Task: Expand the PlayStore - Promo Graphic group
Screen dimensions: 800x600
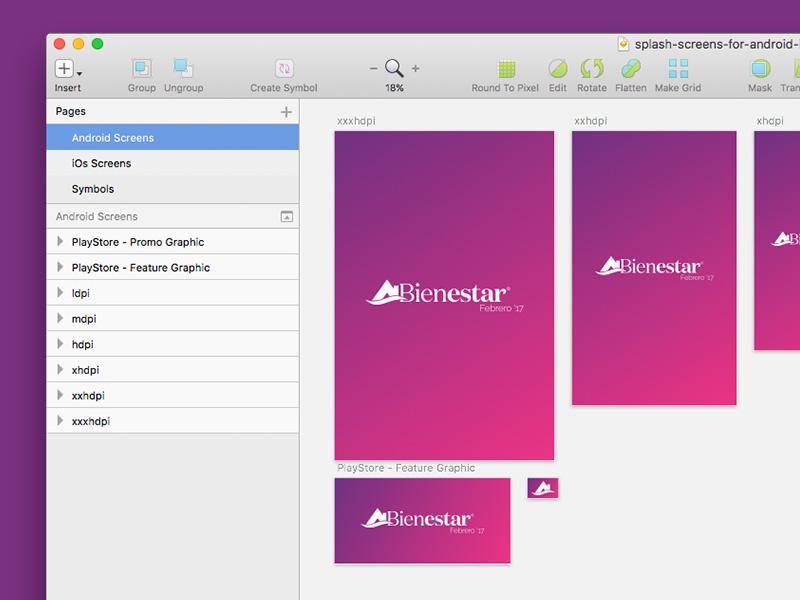Action: click(62, 241)
